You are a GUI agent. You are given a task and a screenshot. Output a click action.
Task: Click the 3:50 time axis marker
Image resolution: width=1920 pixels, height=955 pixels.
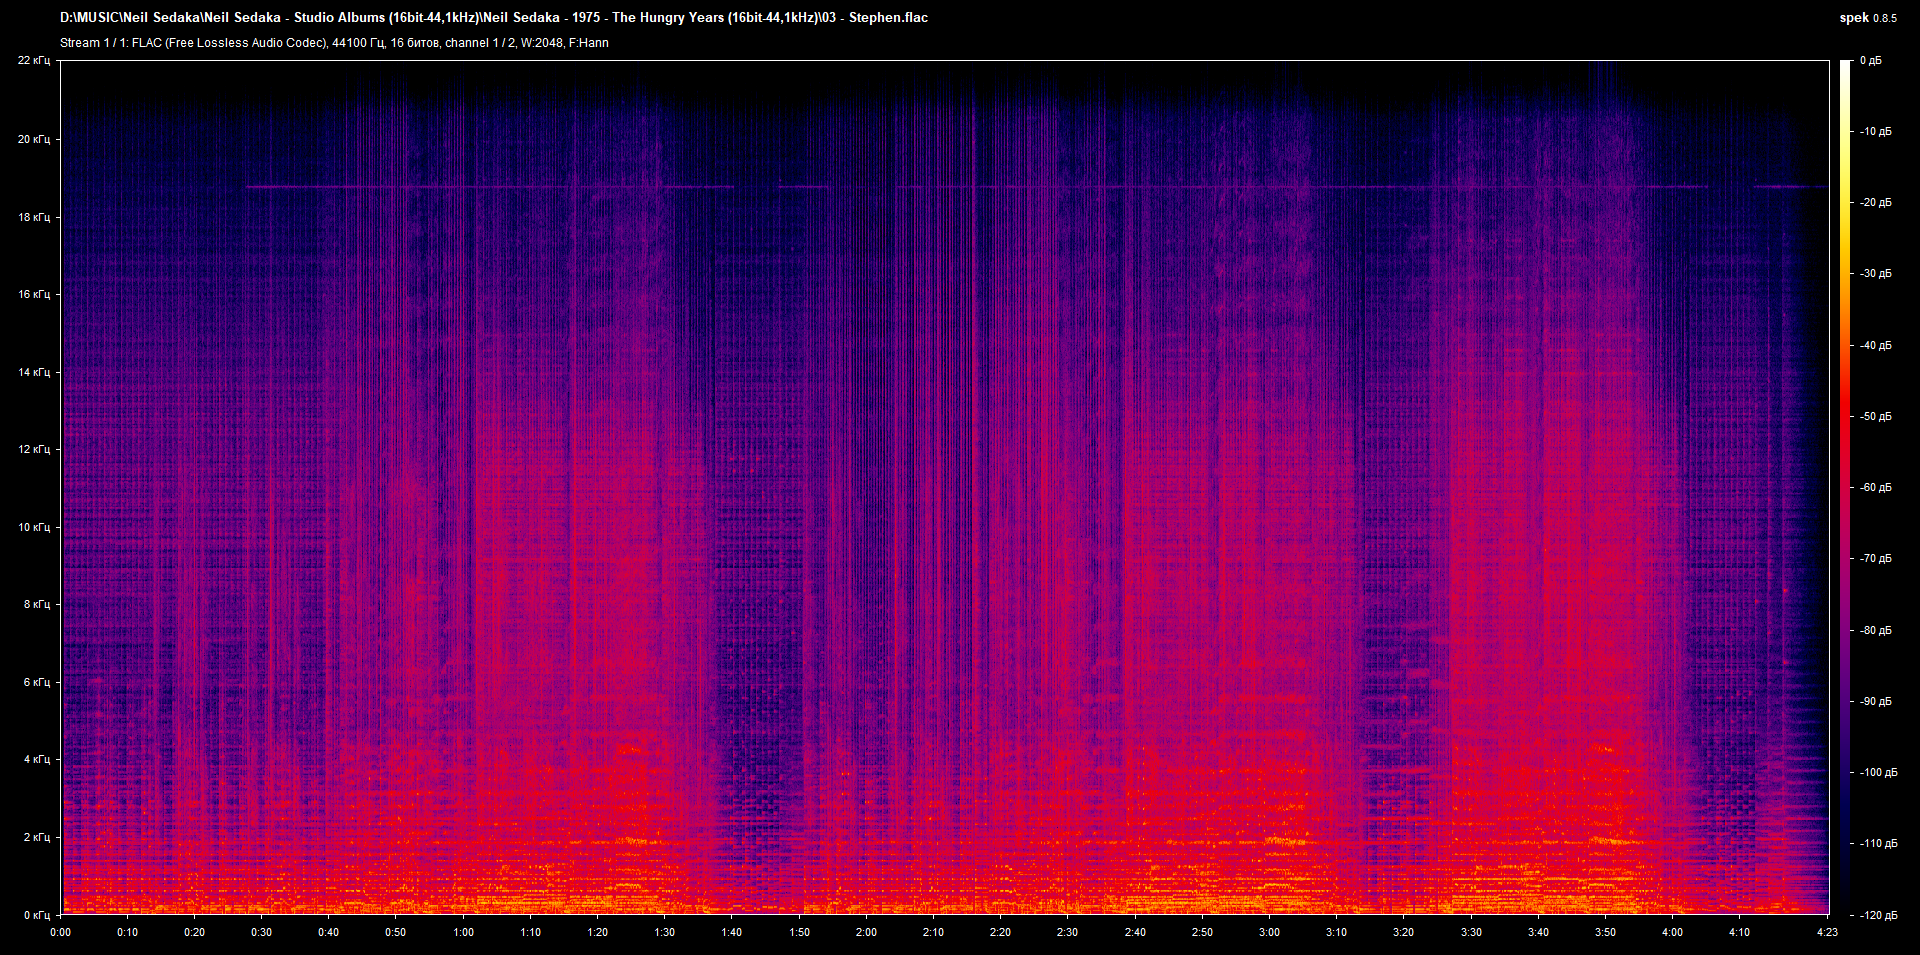1605,932
